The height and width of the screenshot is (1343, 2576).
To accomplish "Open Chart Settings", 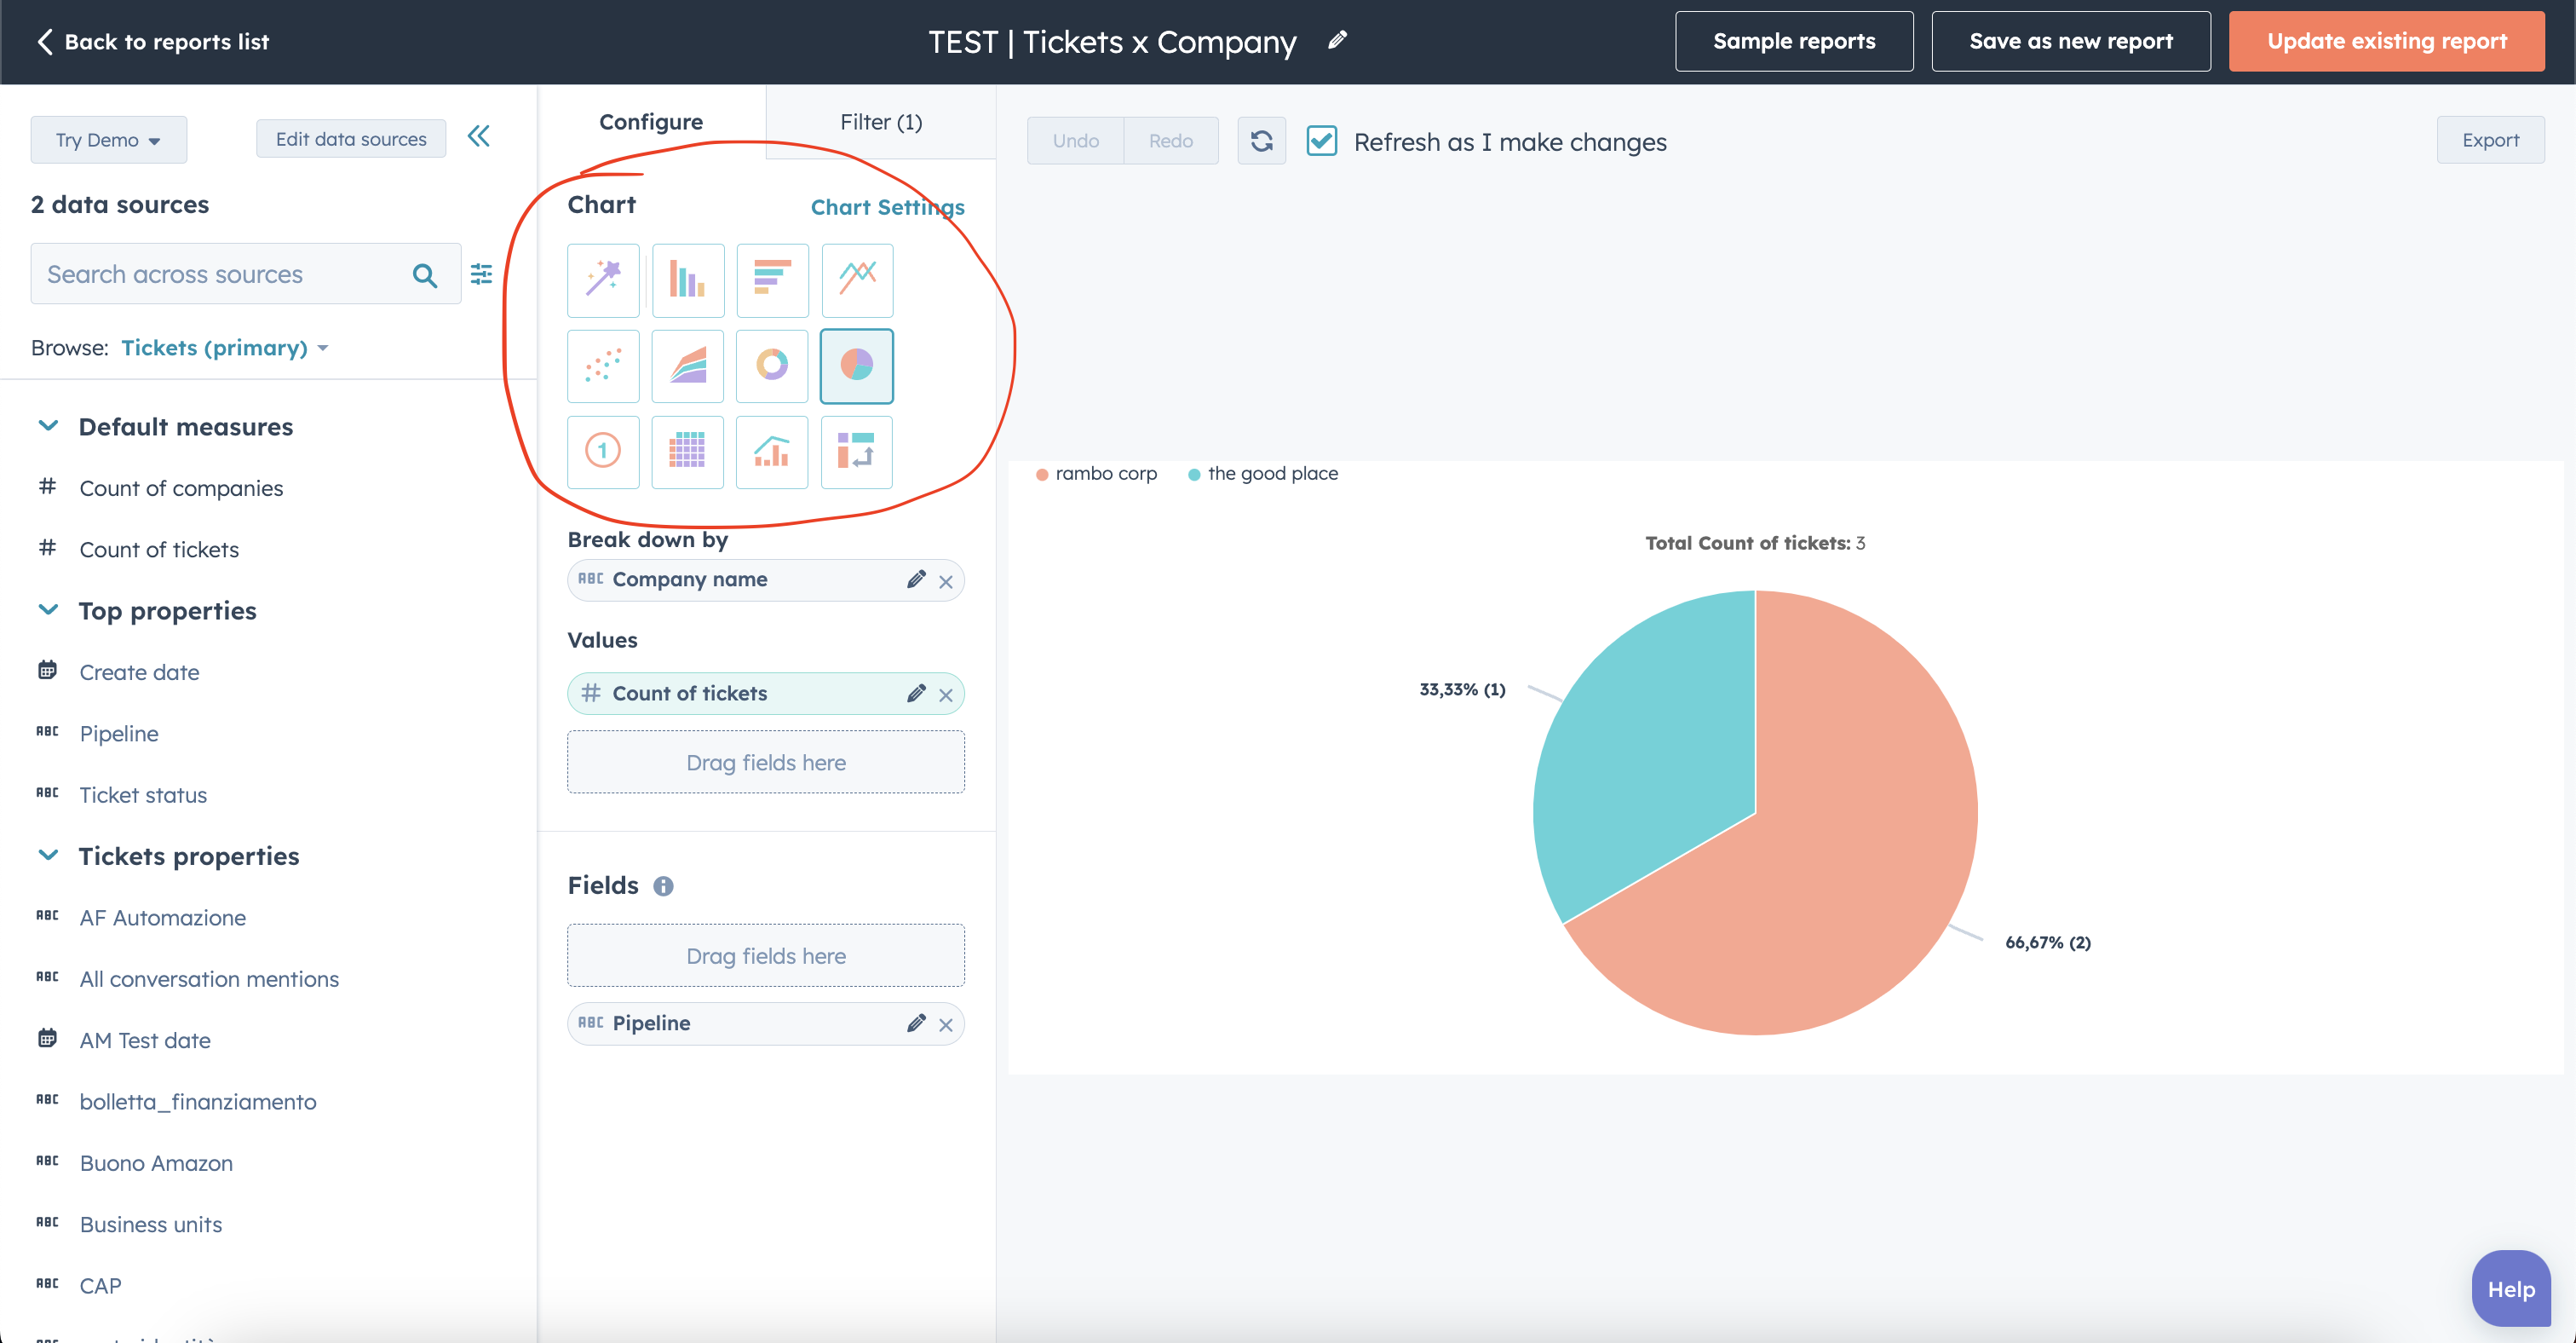I will coord(887,207).
